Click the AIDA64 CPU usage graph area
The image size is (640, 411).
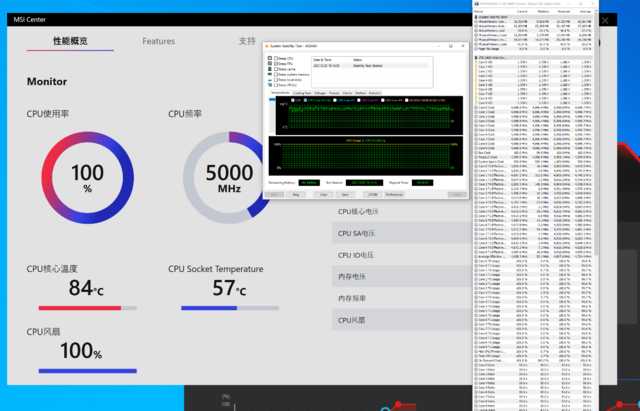click(366, 156)
